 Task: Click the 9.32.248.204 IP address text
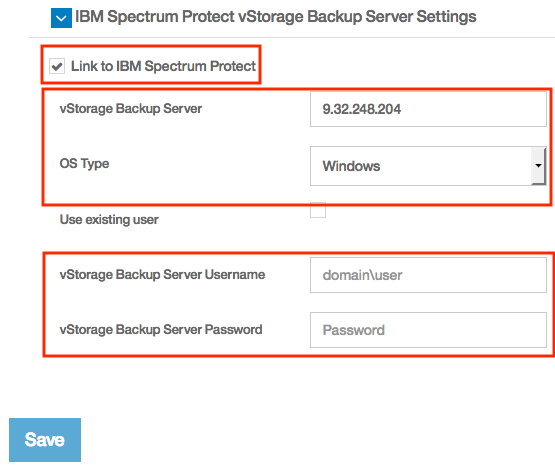pyautogui.click(x=361, y=109)
